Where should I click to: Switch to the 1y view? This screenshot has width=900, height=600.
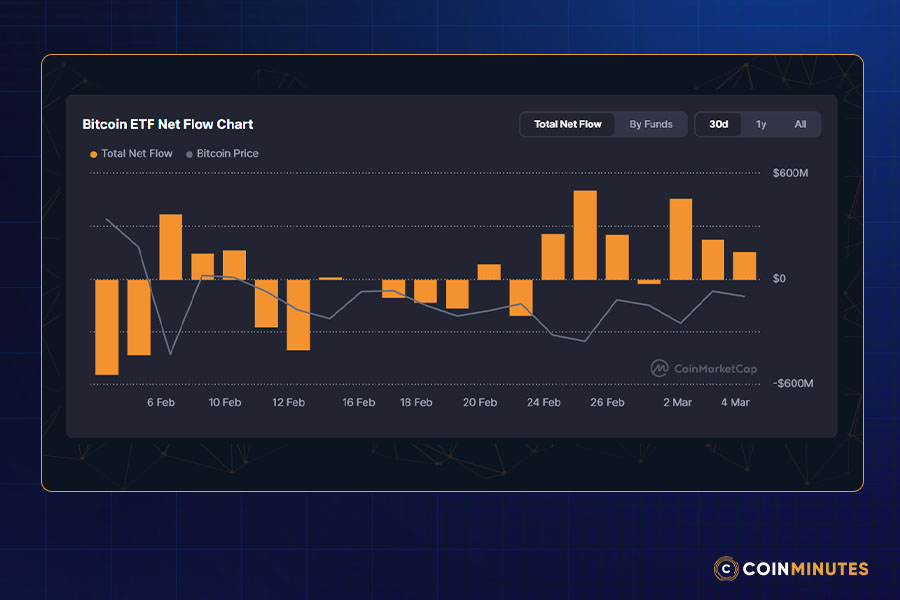click(x=760, y=124)
